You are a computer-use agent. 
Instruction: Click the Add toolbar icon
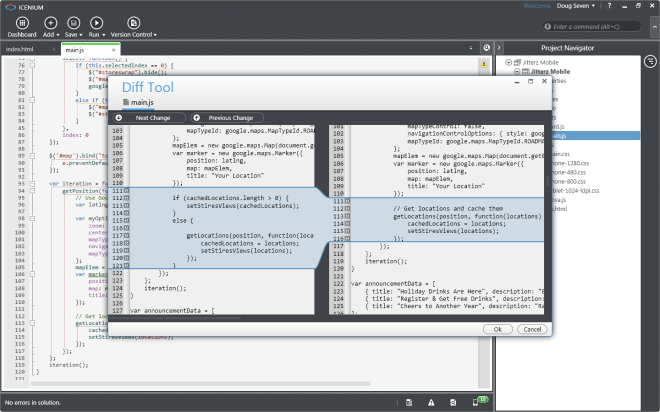click(50, 23)
